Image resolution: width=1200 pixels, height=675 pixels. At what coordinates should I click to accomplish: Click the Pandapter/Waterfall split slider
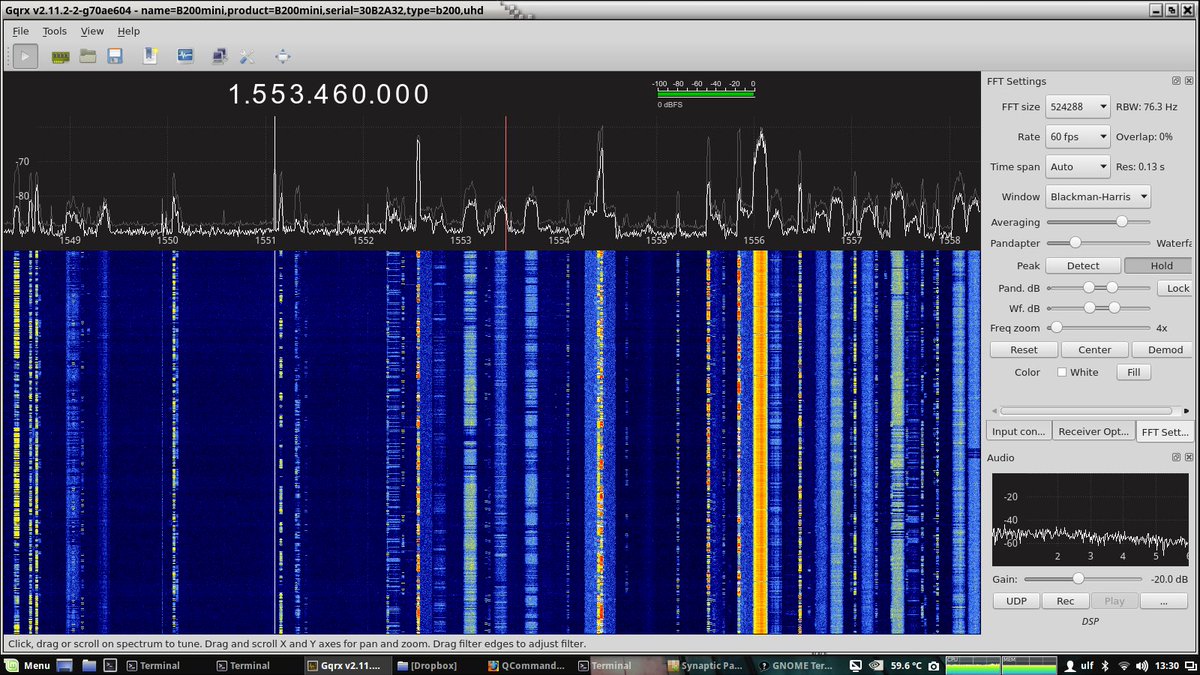1098,242
